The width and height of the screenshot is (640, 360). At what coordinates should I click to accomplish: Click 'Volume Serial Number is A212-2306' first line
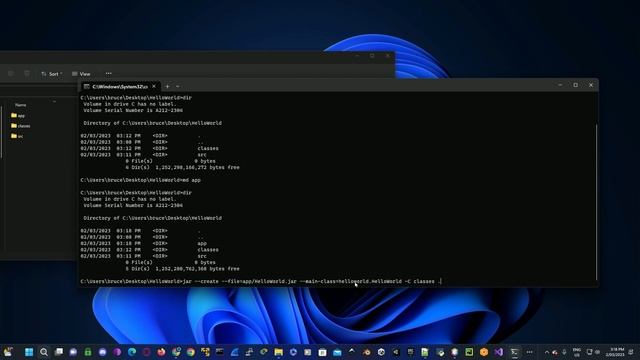pos(133,110)
